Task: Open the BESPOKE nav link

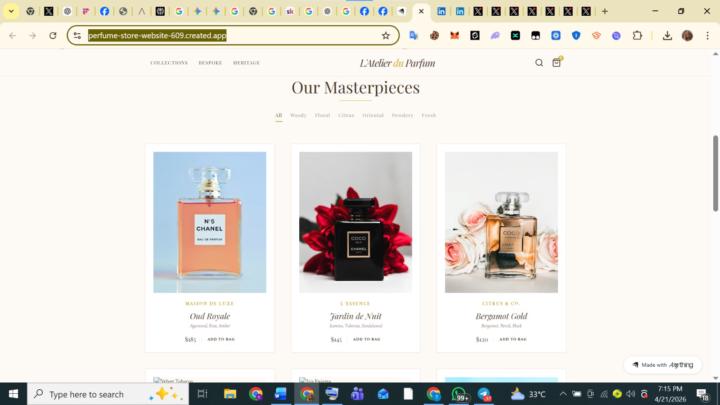Action: click(x=210, y=63)
